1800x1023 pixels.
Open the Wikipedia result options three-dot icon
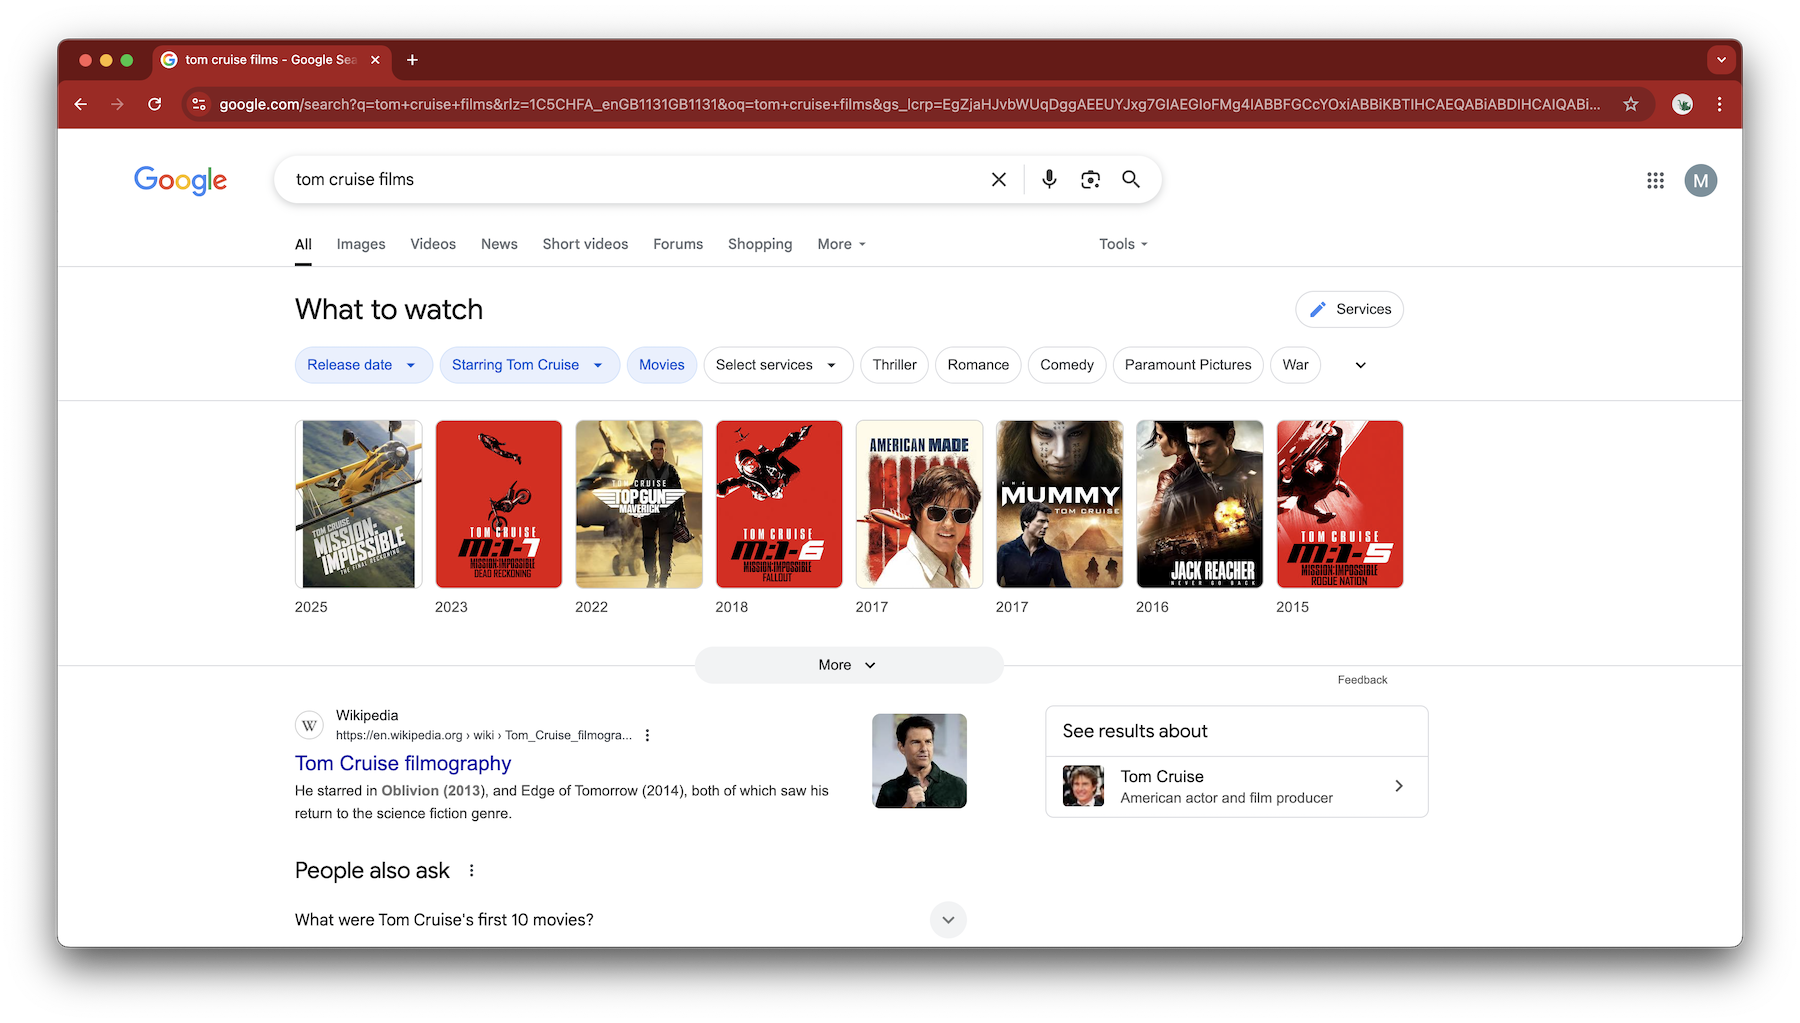coord(647,735)
